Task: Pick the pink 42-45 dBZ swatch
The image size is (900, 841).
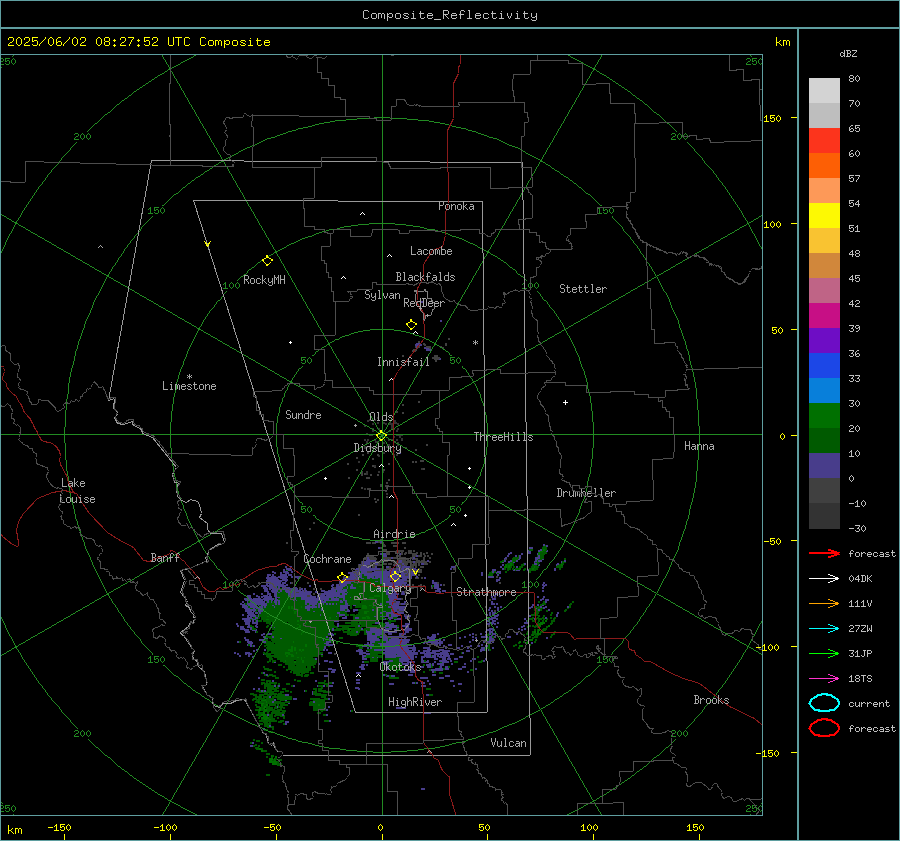Action: [x=824, y=291]
